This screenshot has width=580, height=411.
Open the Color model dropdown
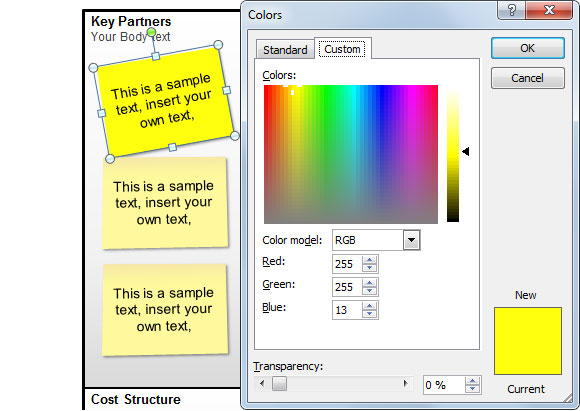pos(411,240)
